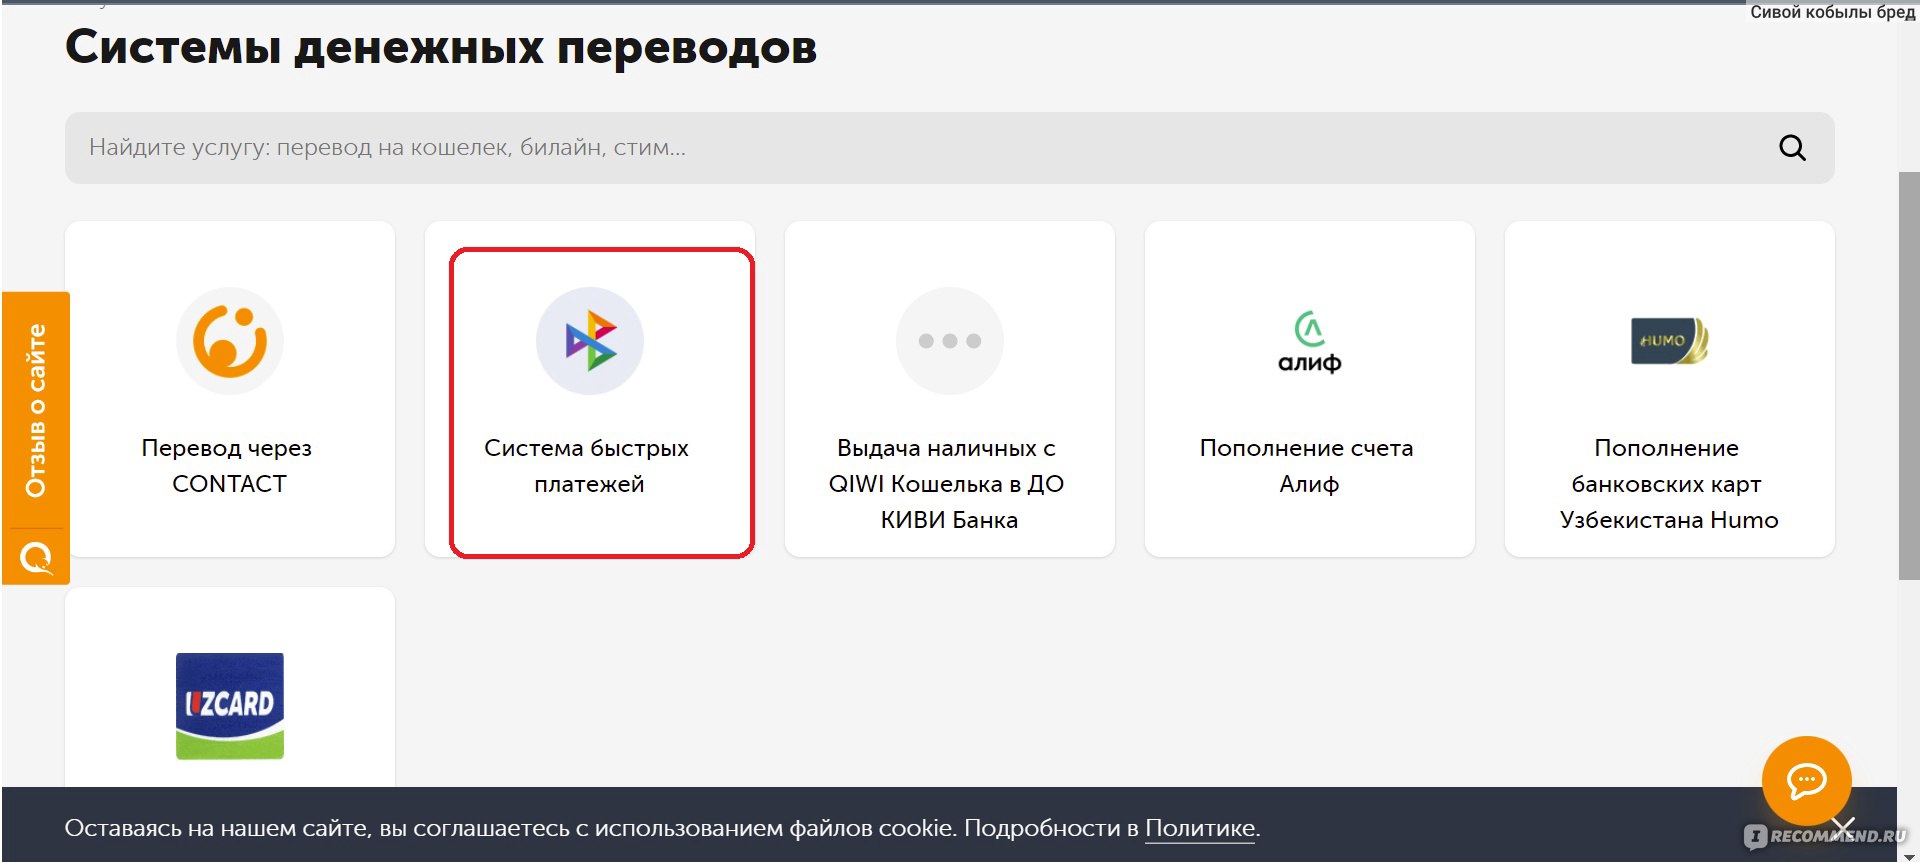Close the cookie notice banner
This screenshot has height=862, width=1920.
click(1843, 828)
